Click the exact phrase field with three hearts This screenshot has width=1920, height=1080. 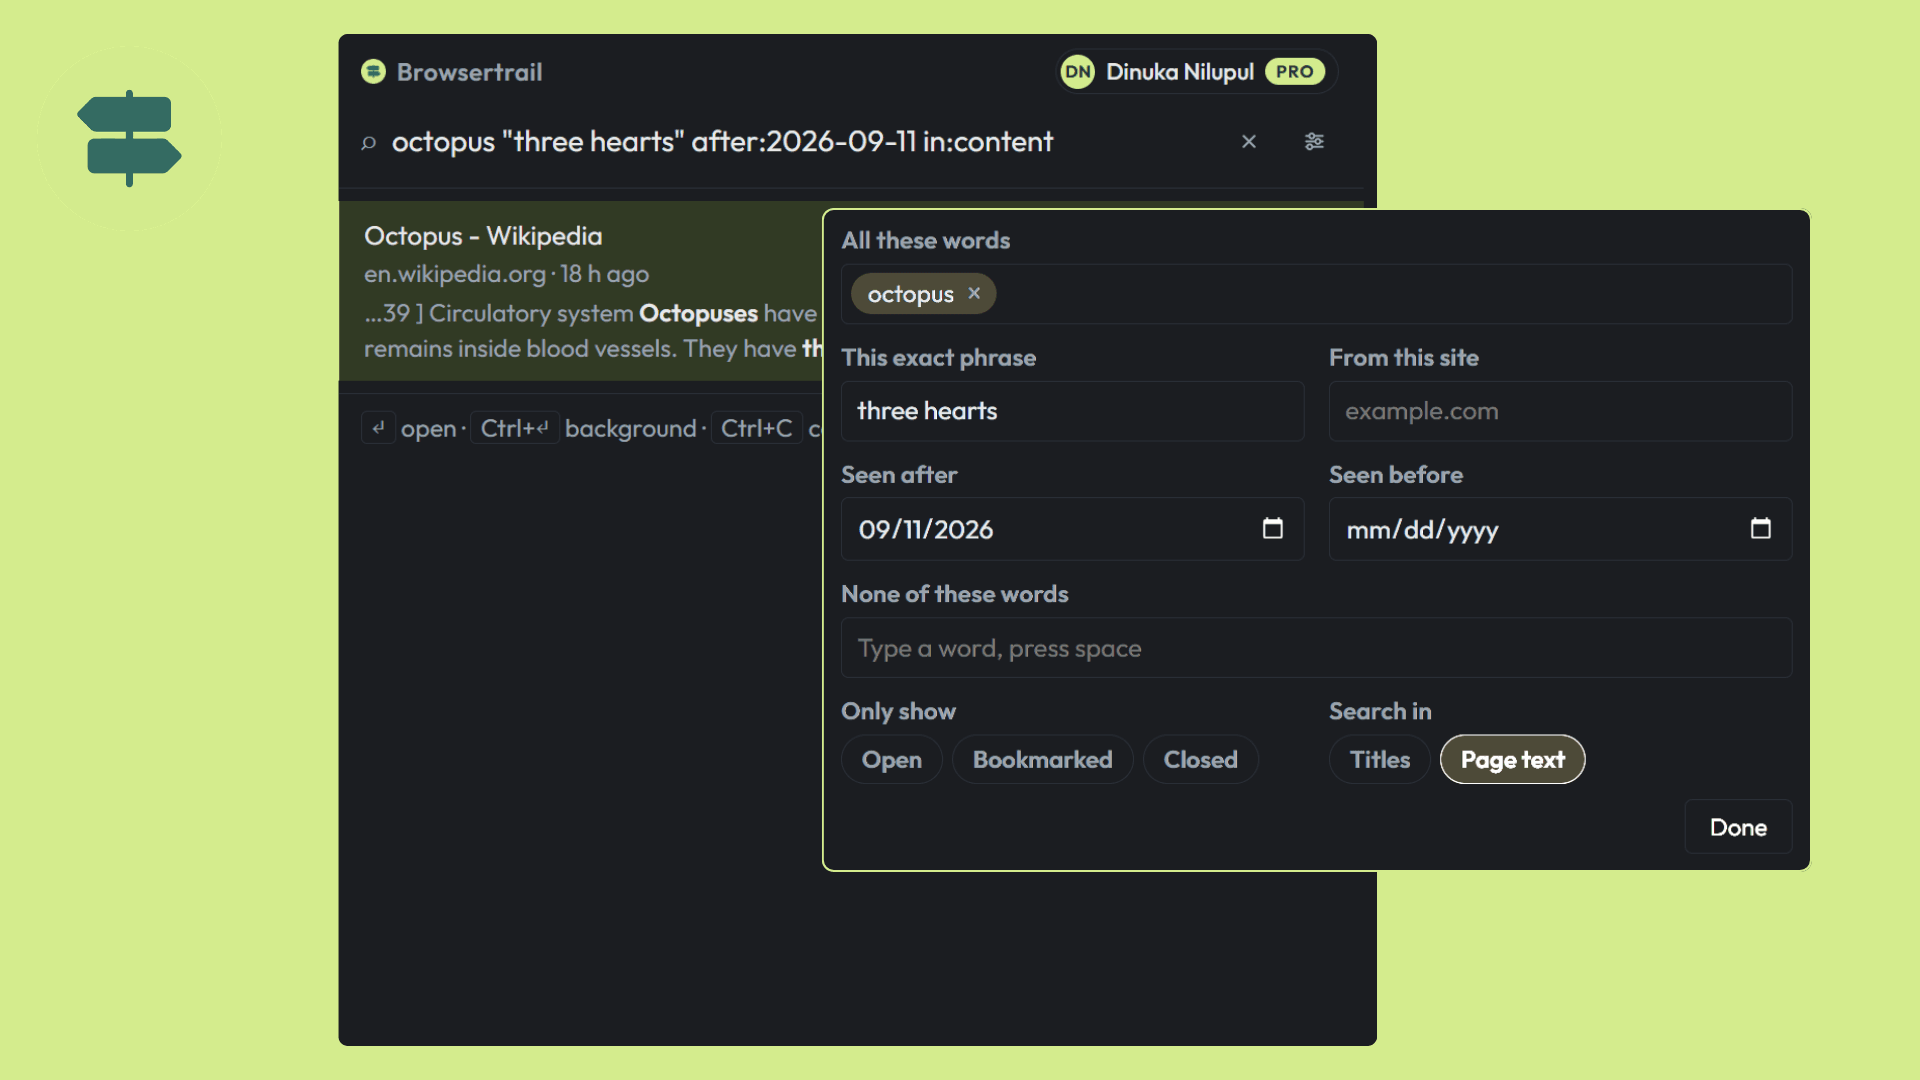pyautogui.click(x=1073, y=411)
